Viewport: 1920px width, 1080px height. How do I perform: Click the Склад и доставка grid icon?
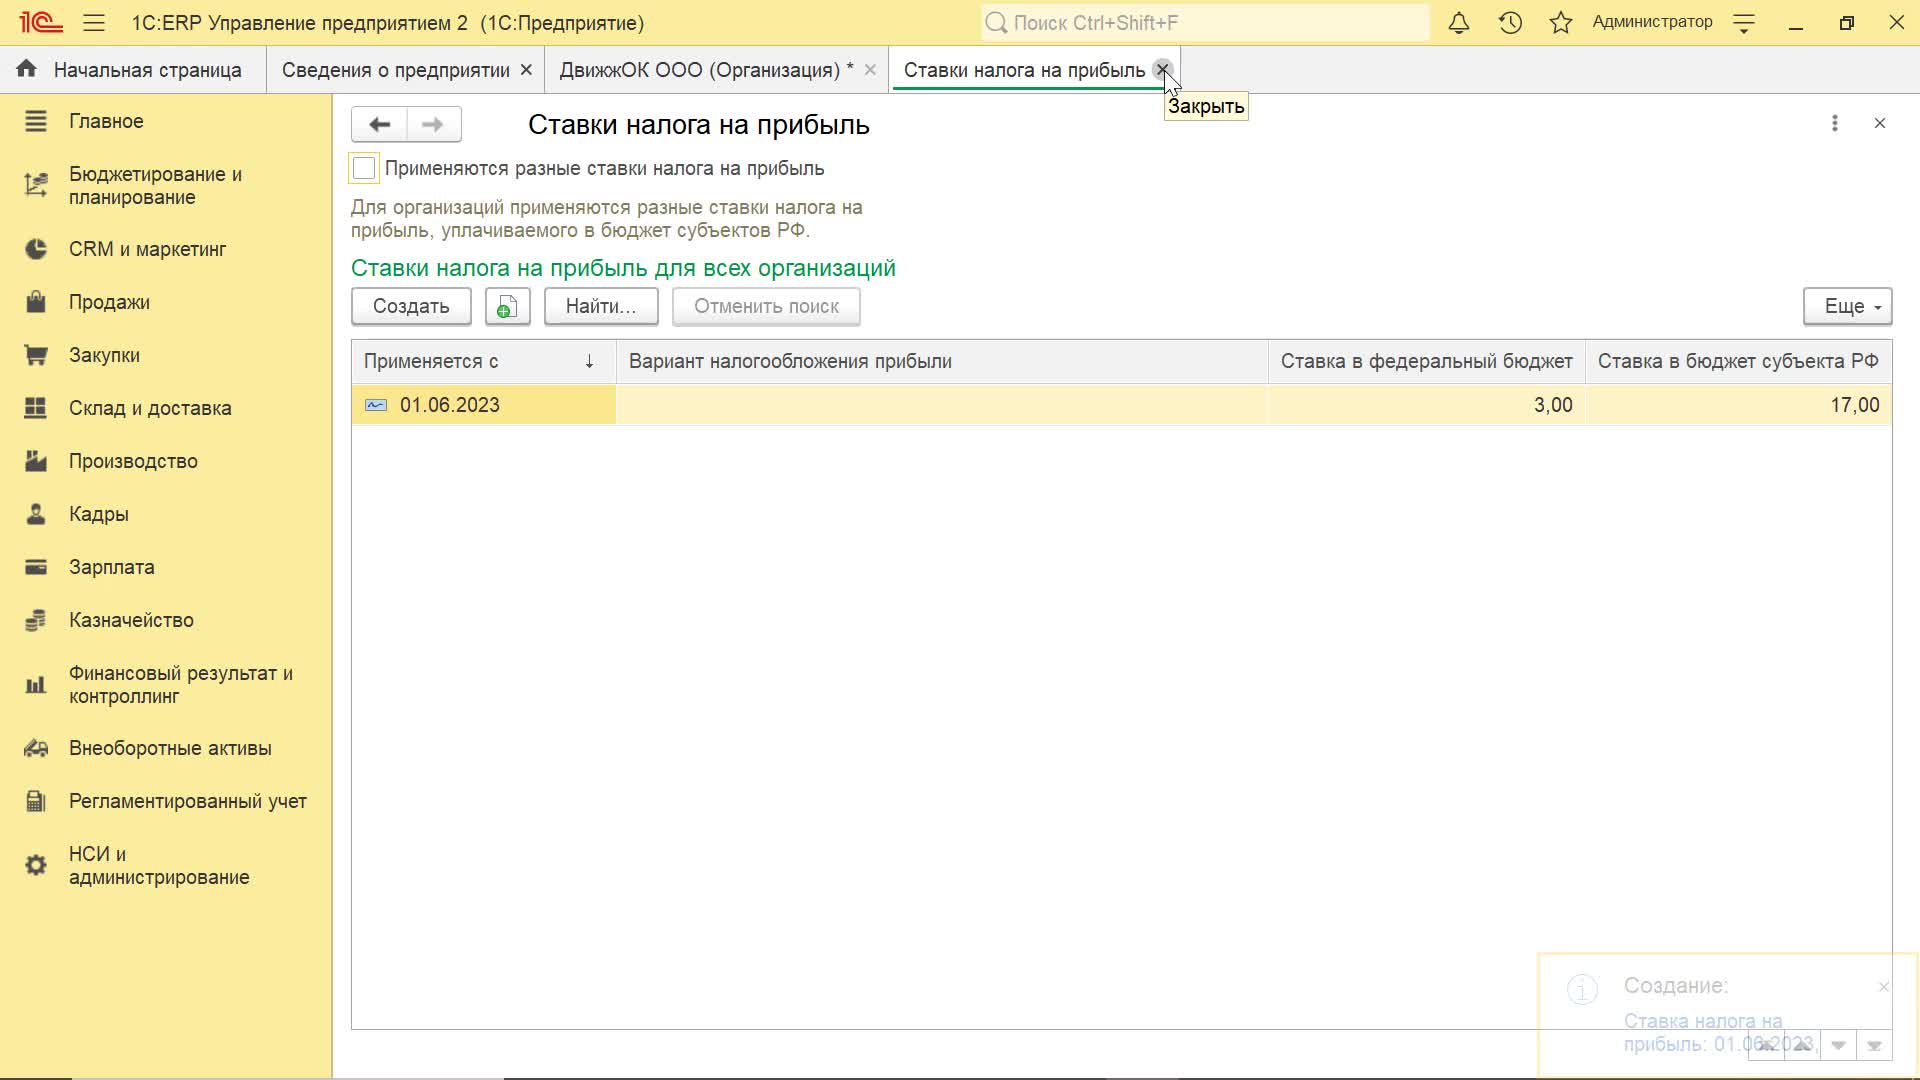click(36, 408)
